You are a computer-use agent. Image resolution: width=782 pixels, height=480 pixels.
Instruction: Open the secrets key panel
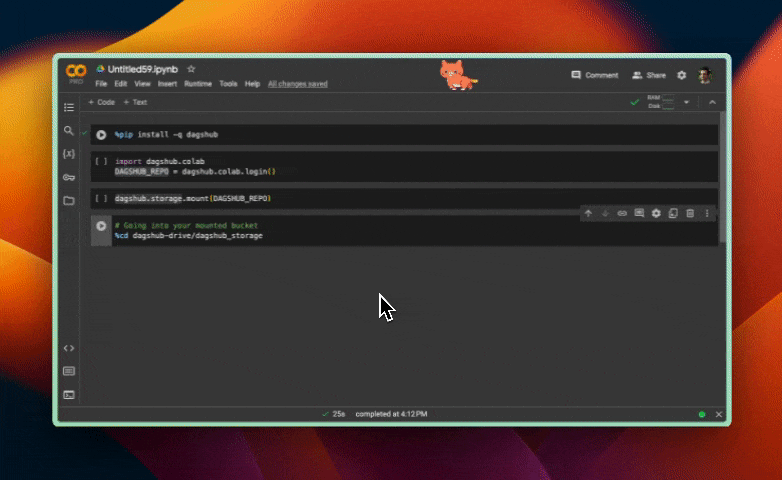coord(69,177)
